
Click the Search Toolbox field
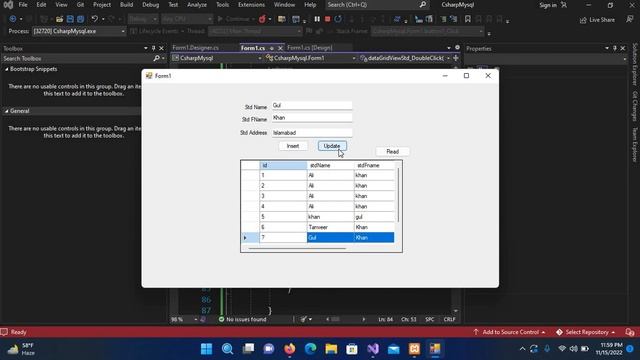click(77, 59)
